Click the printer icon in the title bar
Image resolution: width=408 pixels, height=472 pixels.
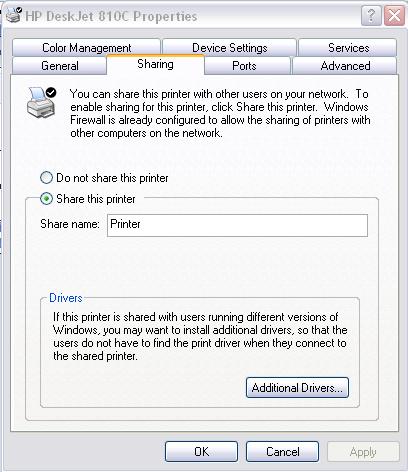(14, 15)
